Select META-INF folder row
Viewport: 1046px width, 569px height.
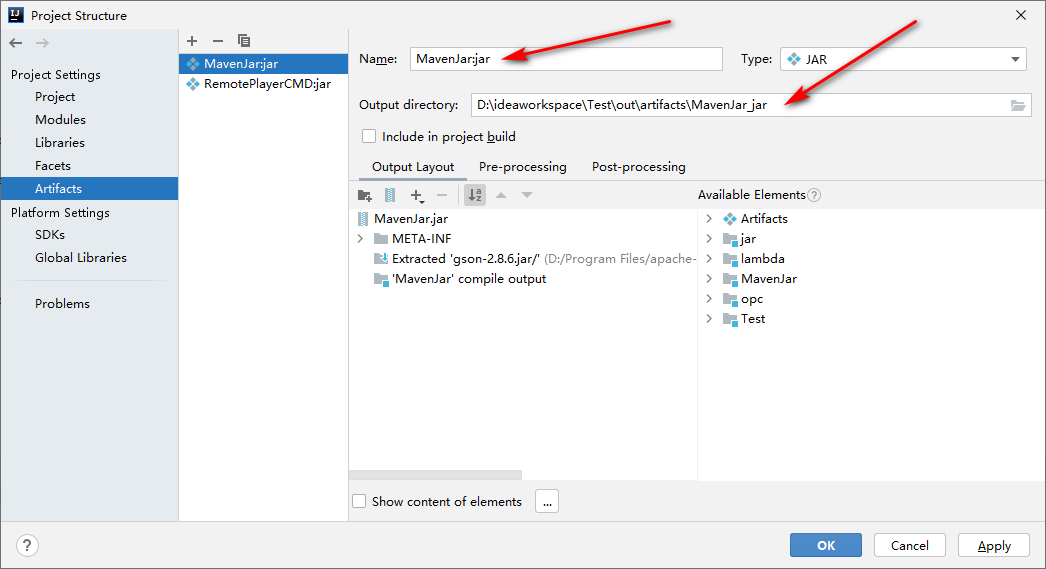coord(413,239)
